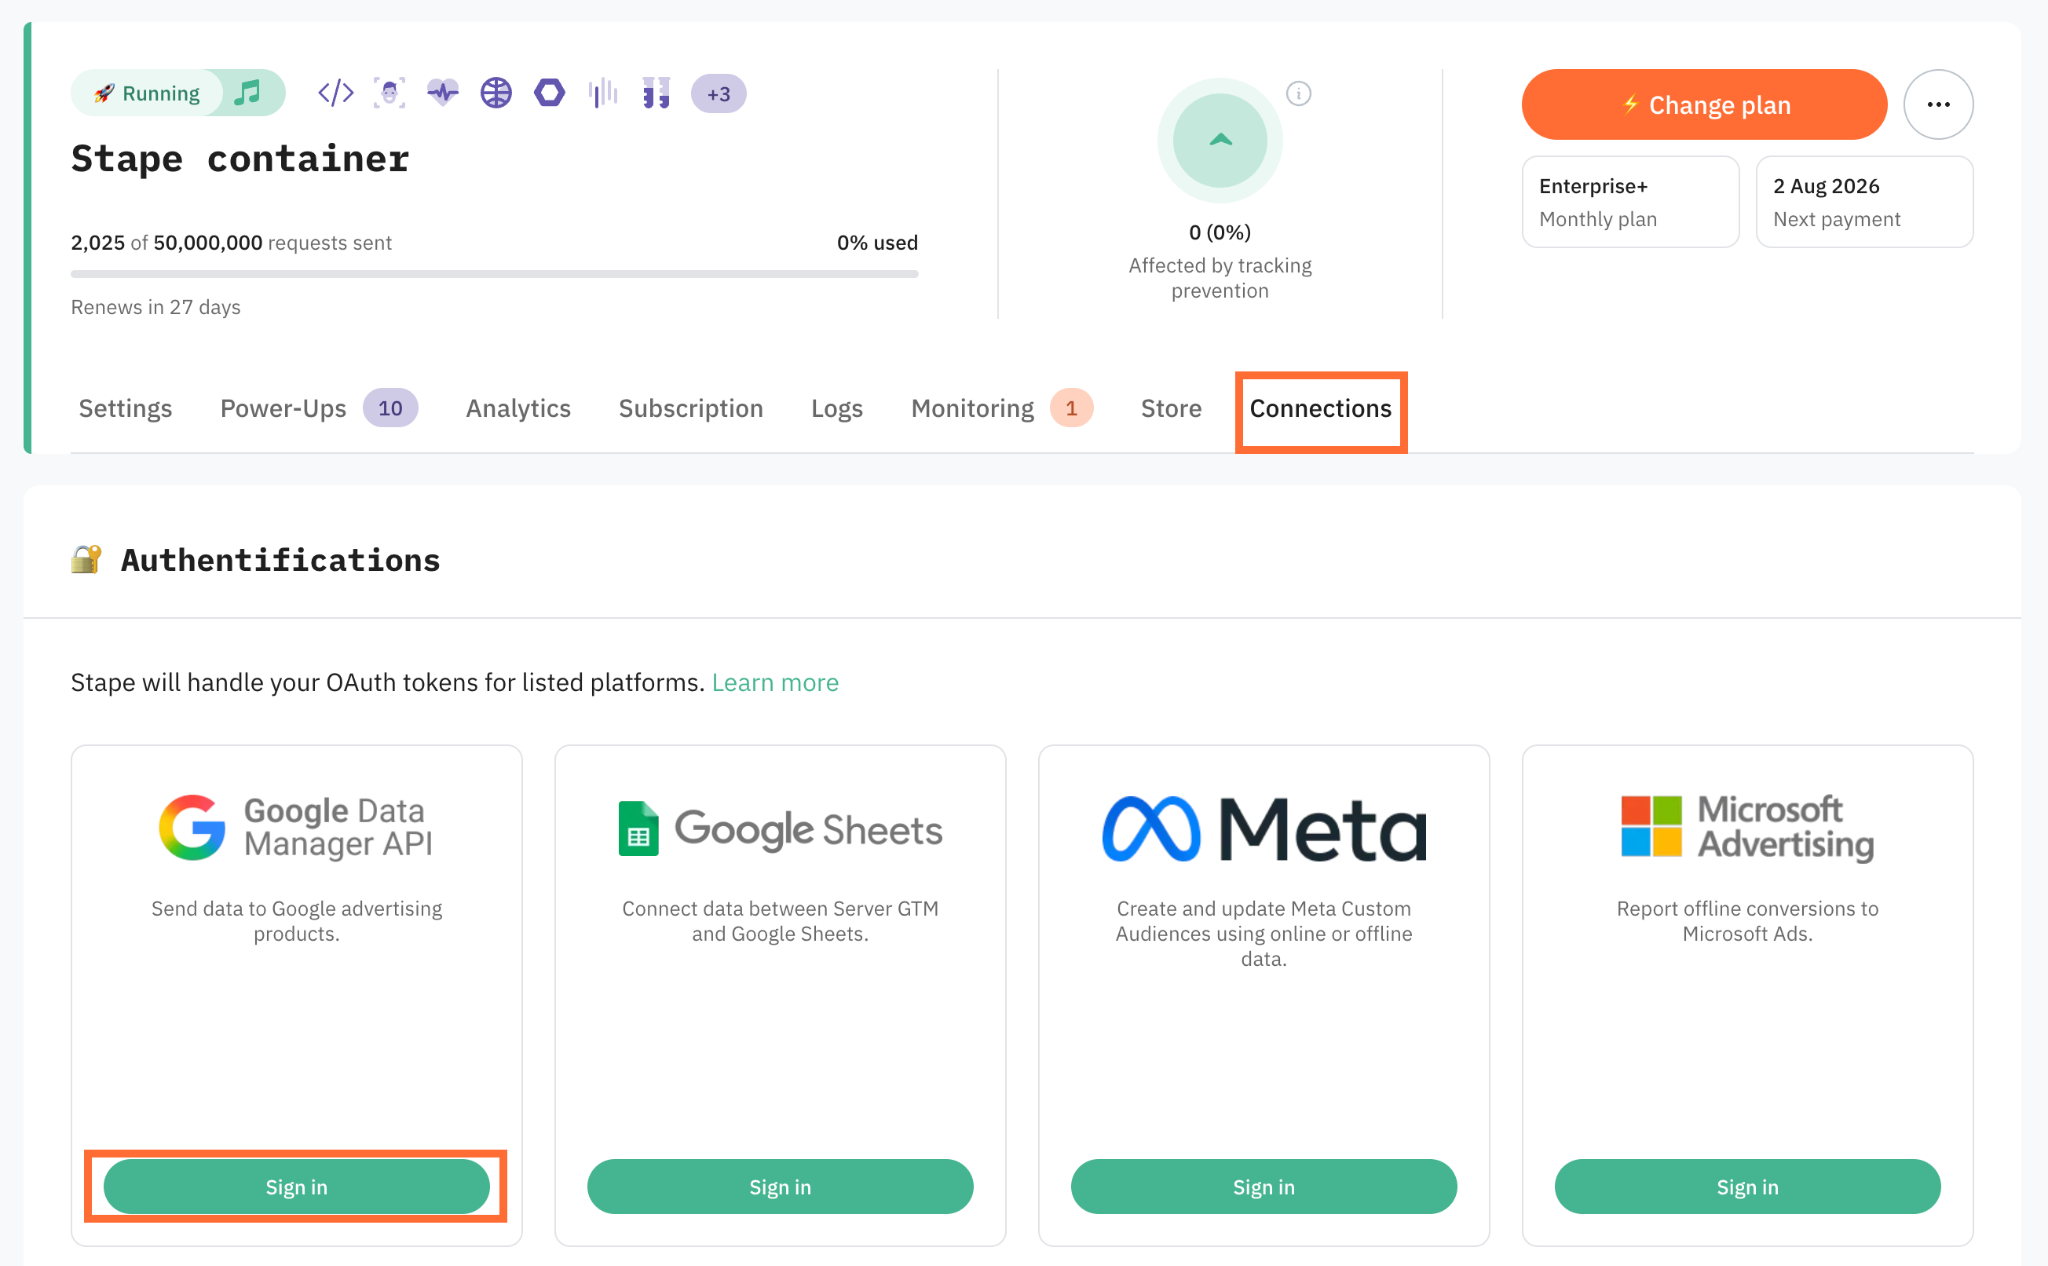Click the tracking prevention info icon
Viewport: 2048px width, 1266px height.
(1298, 93)
